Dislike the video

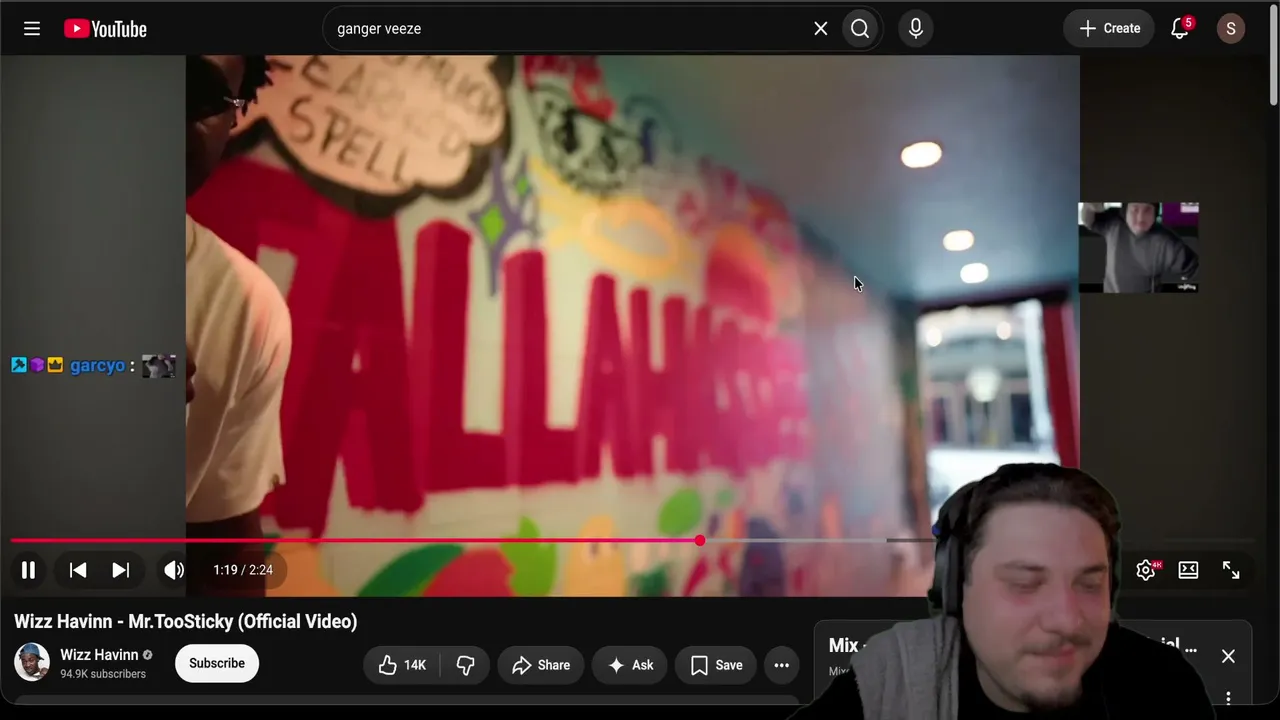(x=465, y=665)
